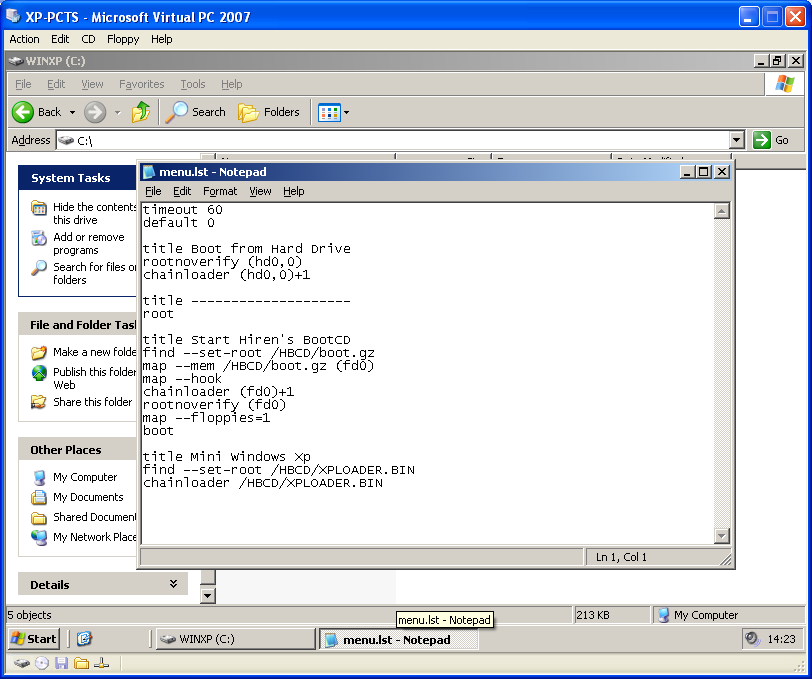Open Notepad Format menu
Screen dimensions: 812x679
click(x=220, y=191)
